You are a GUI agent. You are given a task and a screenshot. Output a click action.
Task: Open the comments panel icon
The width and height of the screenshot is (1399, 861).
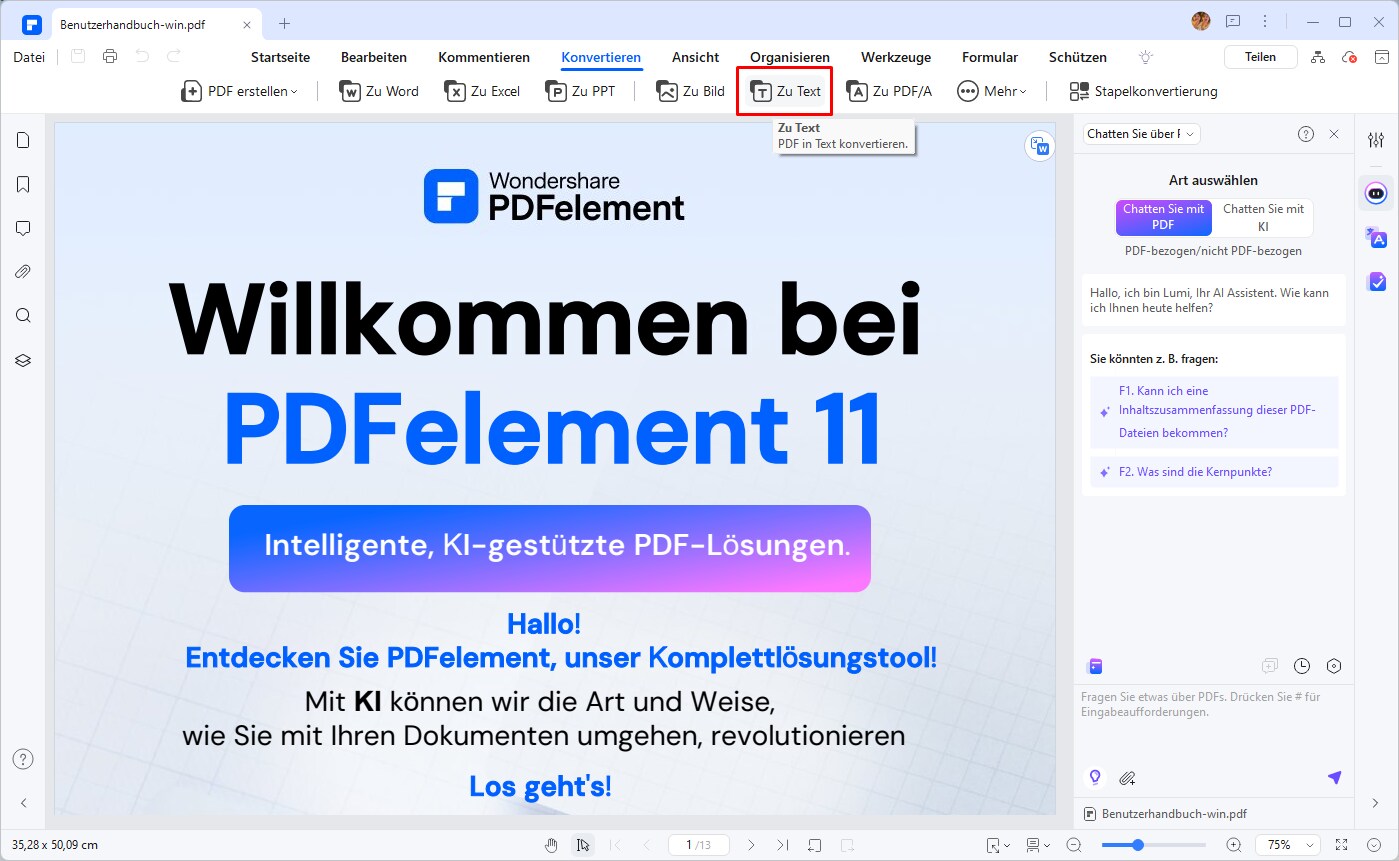click(x=23, y=228)
